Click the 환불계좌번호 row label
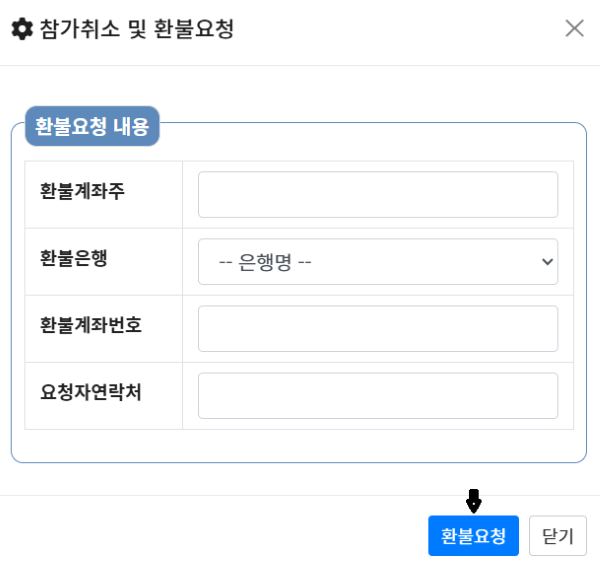This screenshot has height=565, width=600. click(91, 325)
